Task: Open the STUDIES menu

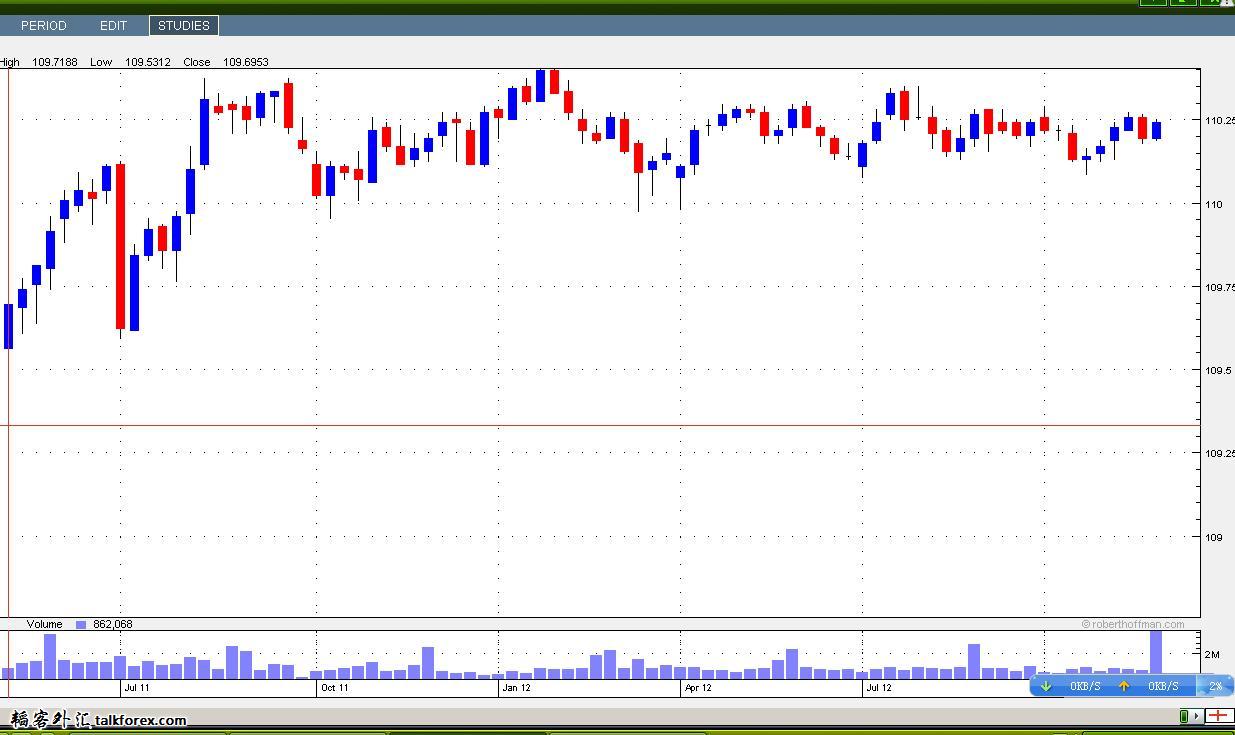Action: 184,25
